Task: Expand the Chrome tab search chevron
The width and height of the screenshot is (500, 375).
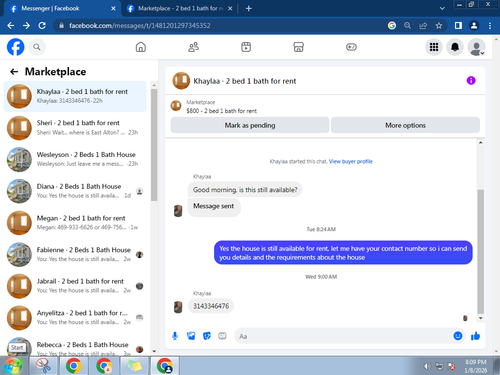Action: (442, 8)
